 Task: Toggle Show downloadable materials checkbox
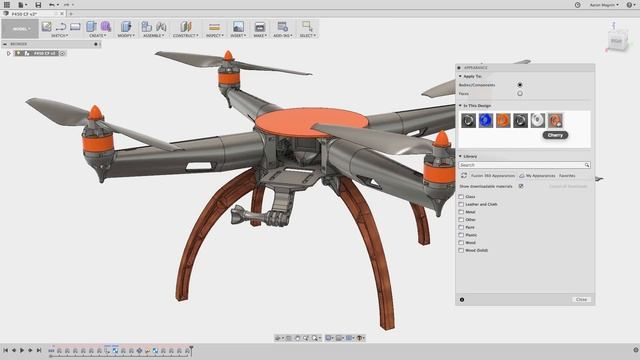[521, 186]
